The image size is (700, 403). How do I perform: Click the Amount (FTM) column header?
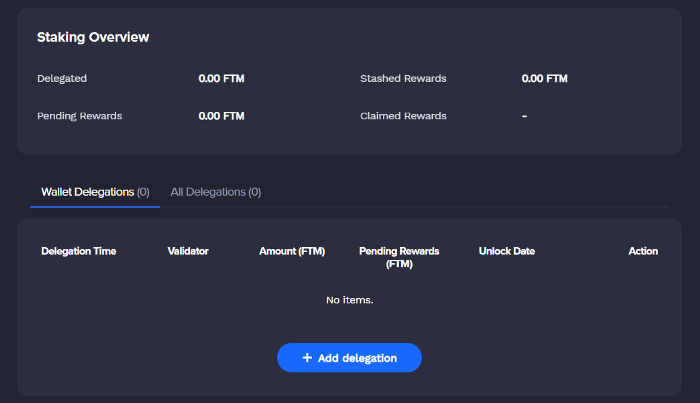[x=292, y=251]
